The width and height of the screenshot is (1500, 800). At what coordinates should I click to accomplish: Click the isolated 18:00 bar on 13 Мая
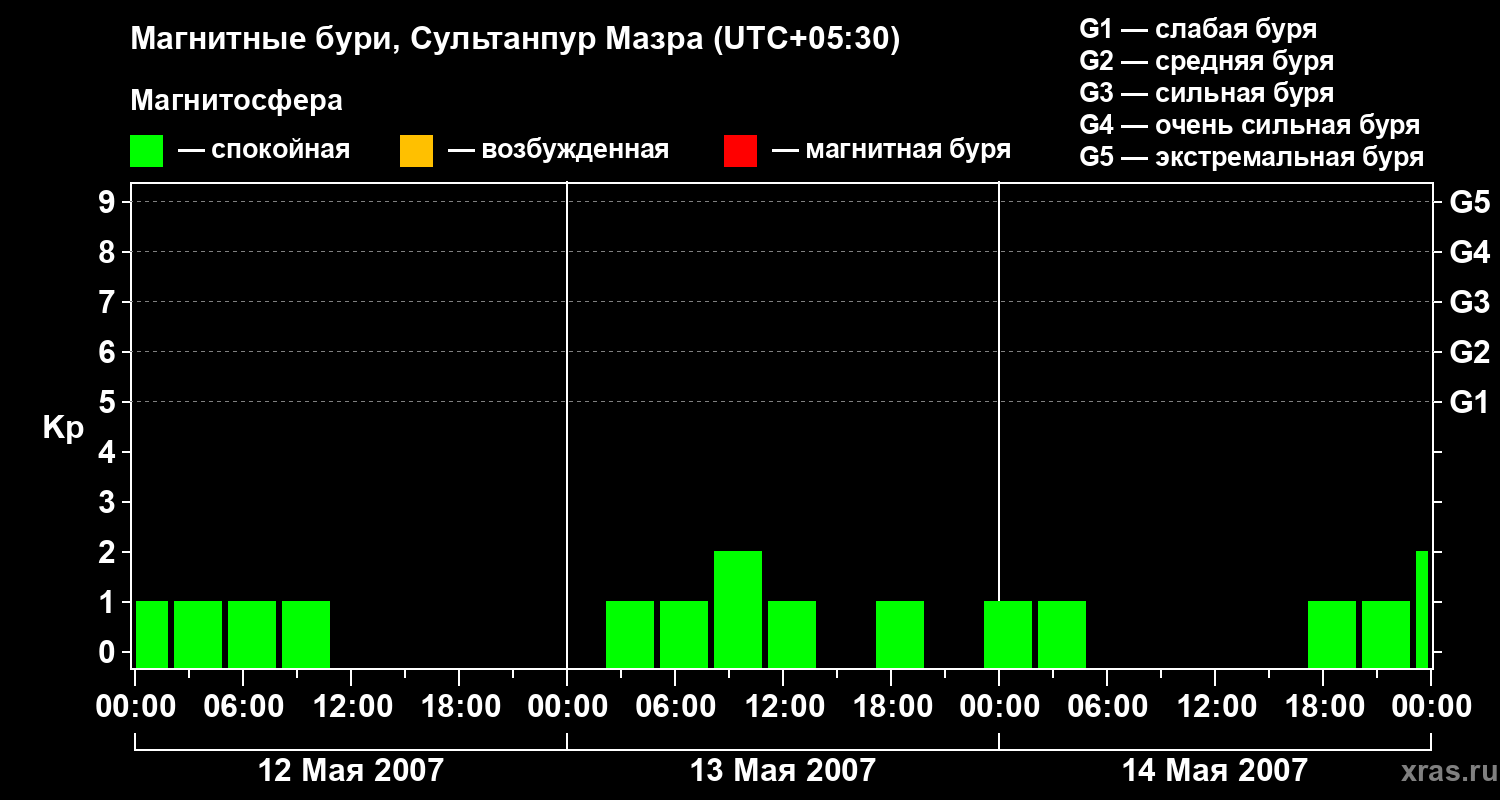tap(900, 634)
